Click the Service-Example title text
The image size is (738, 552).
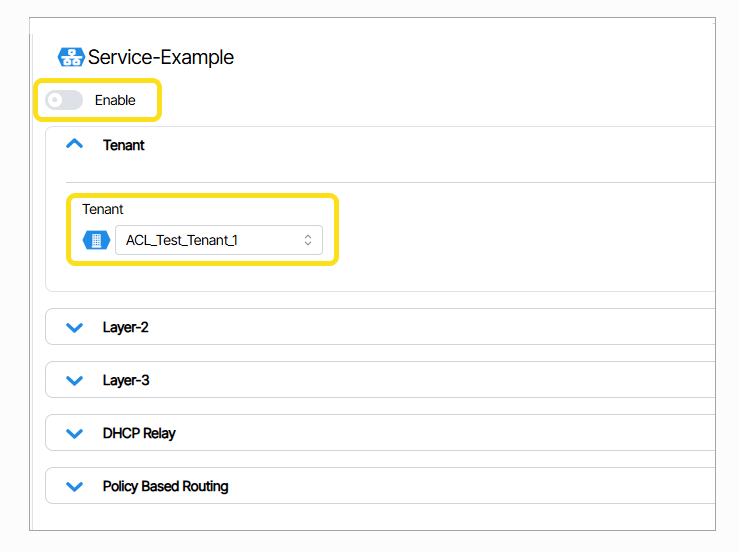point(161,57)
